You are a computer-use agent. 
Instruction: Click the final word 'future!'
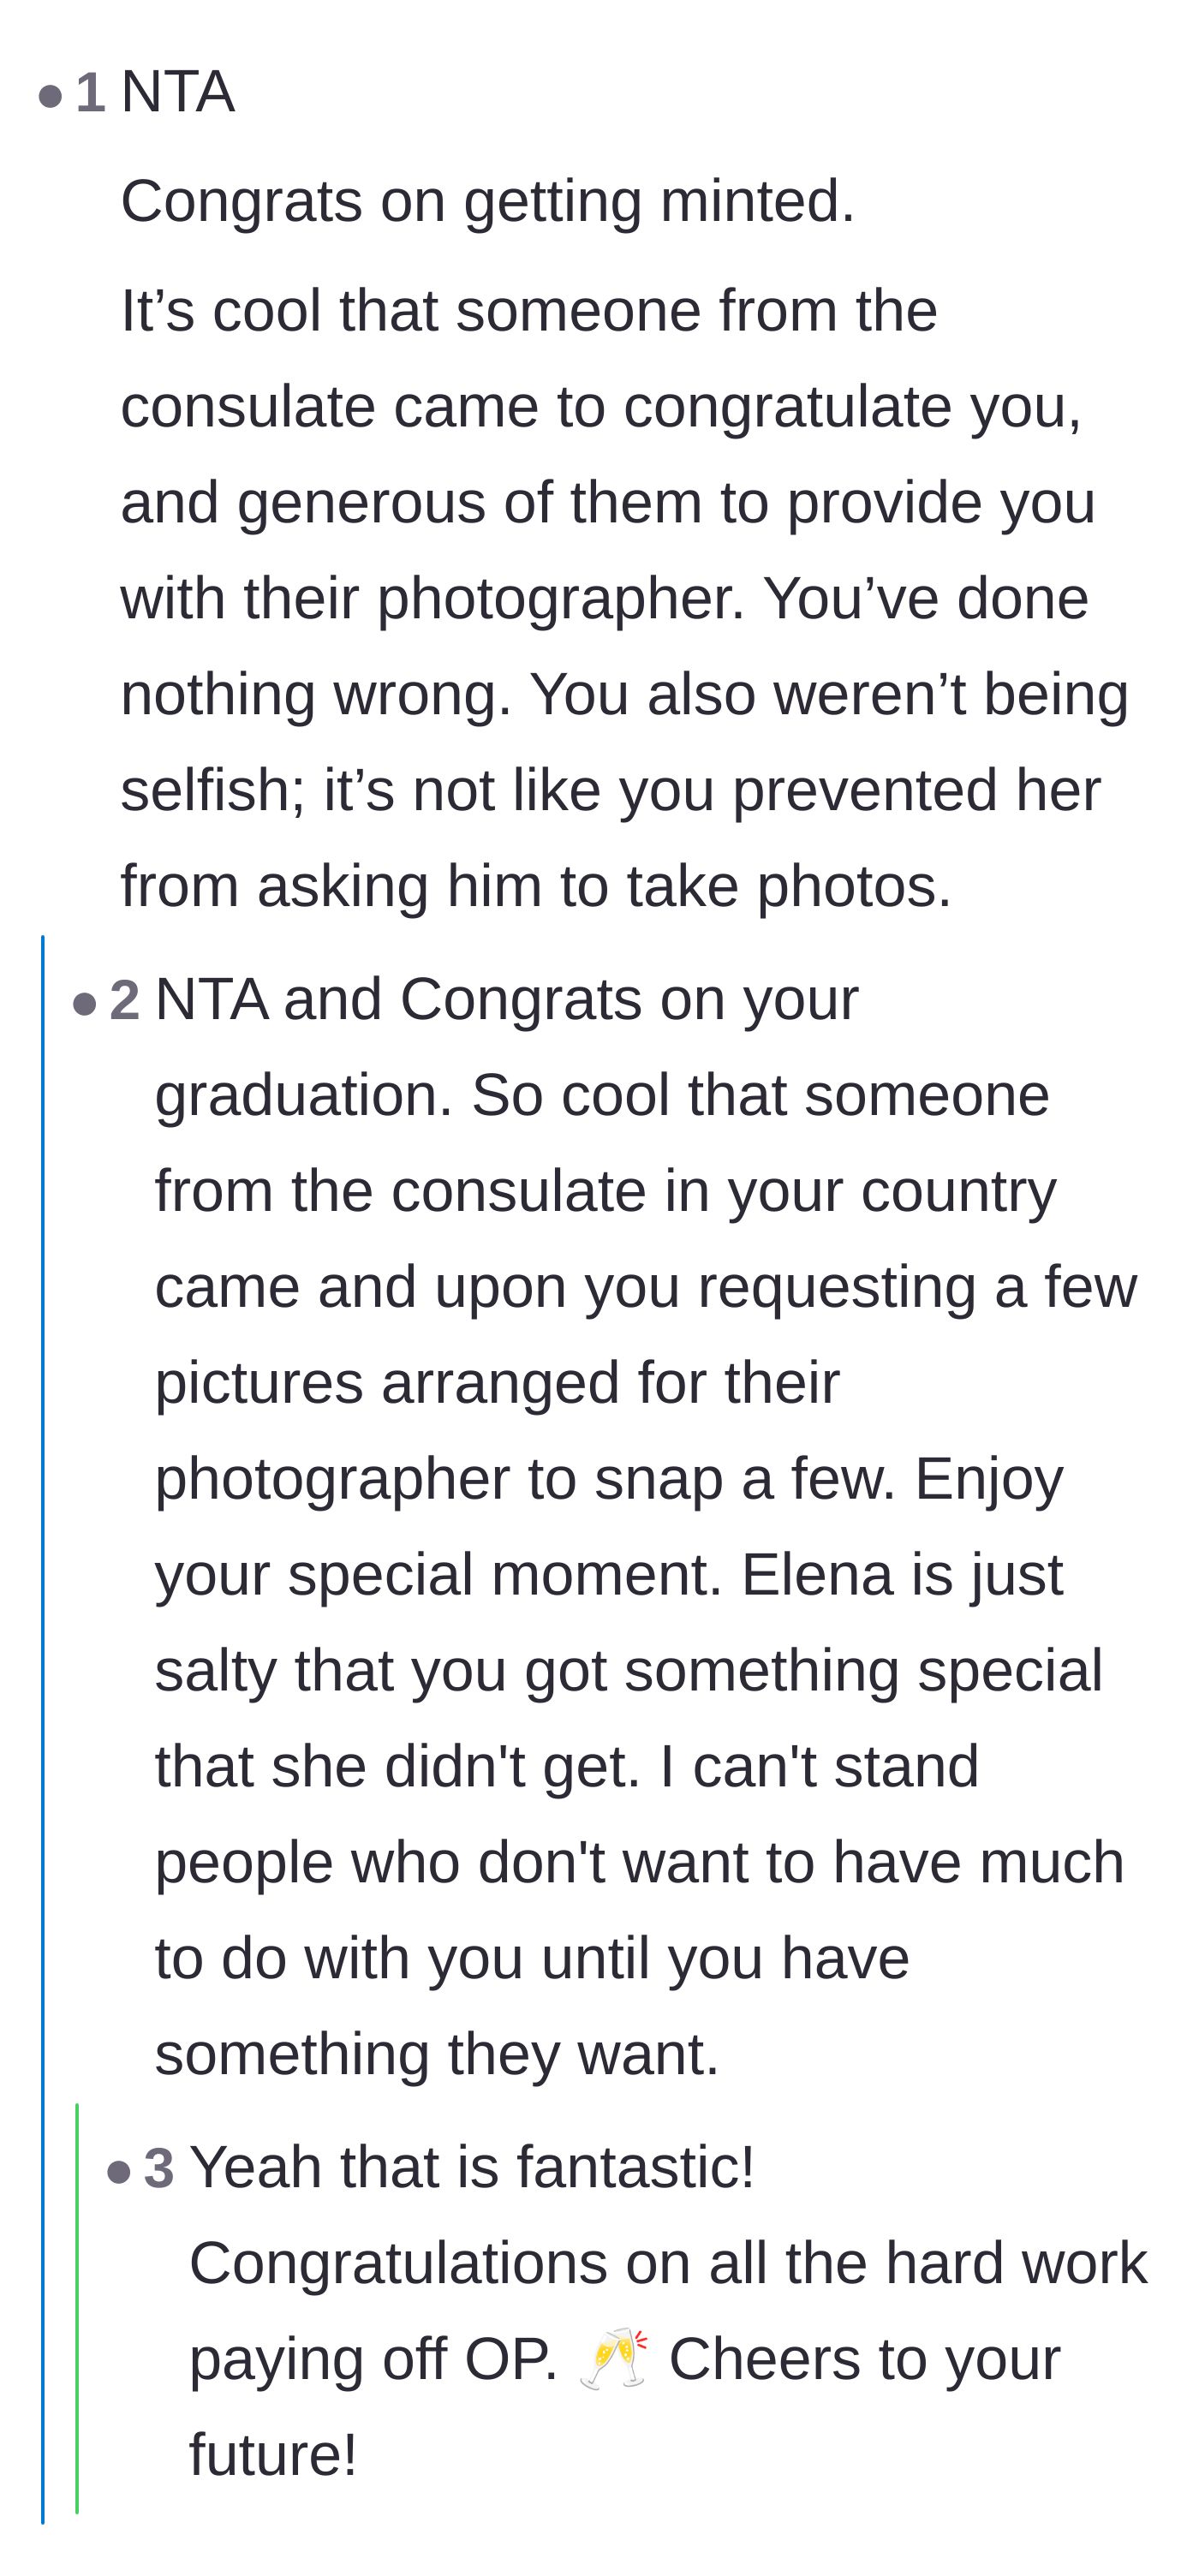point(273,2456)
